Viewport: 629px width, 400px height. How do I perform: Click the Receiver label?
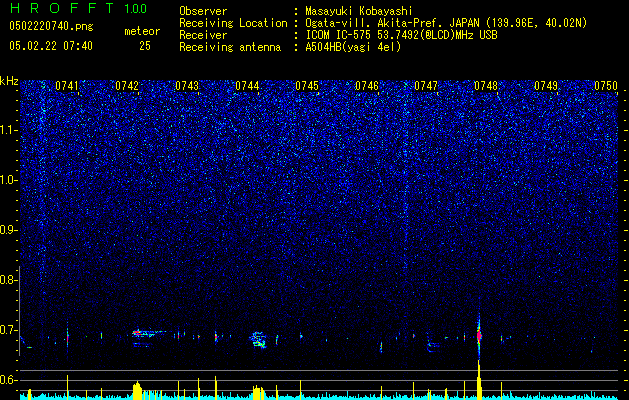tap(203, 35)
